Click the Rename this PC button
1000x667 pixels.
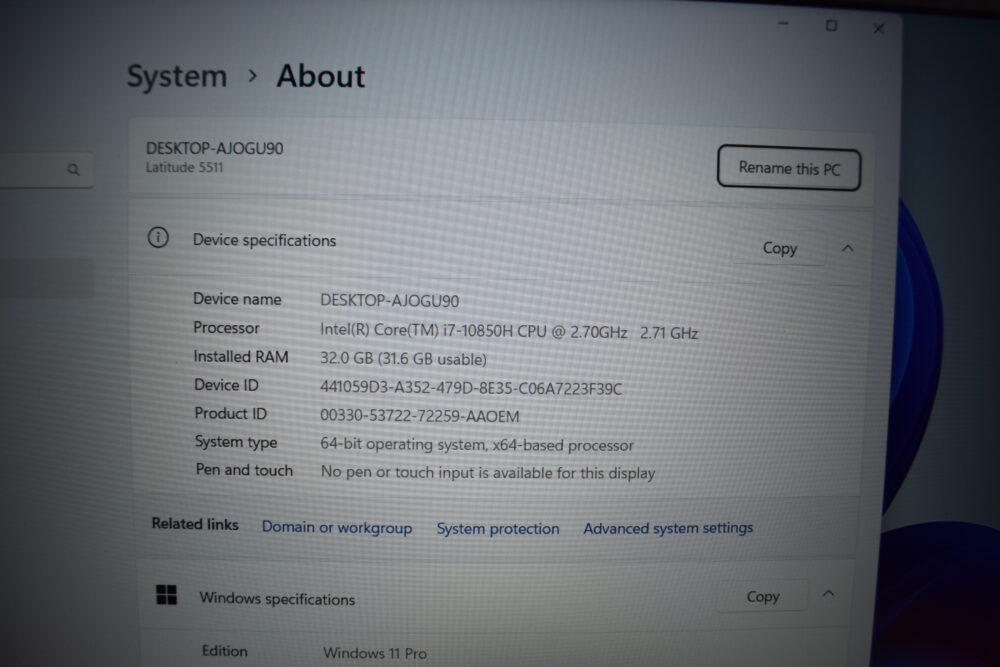click(789, 168)
